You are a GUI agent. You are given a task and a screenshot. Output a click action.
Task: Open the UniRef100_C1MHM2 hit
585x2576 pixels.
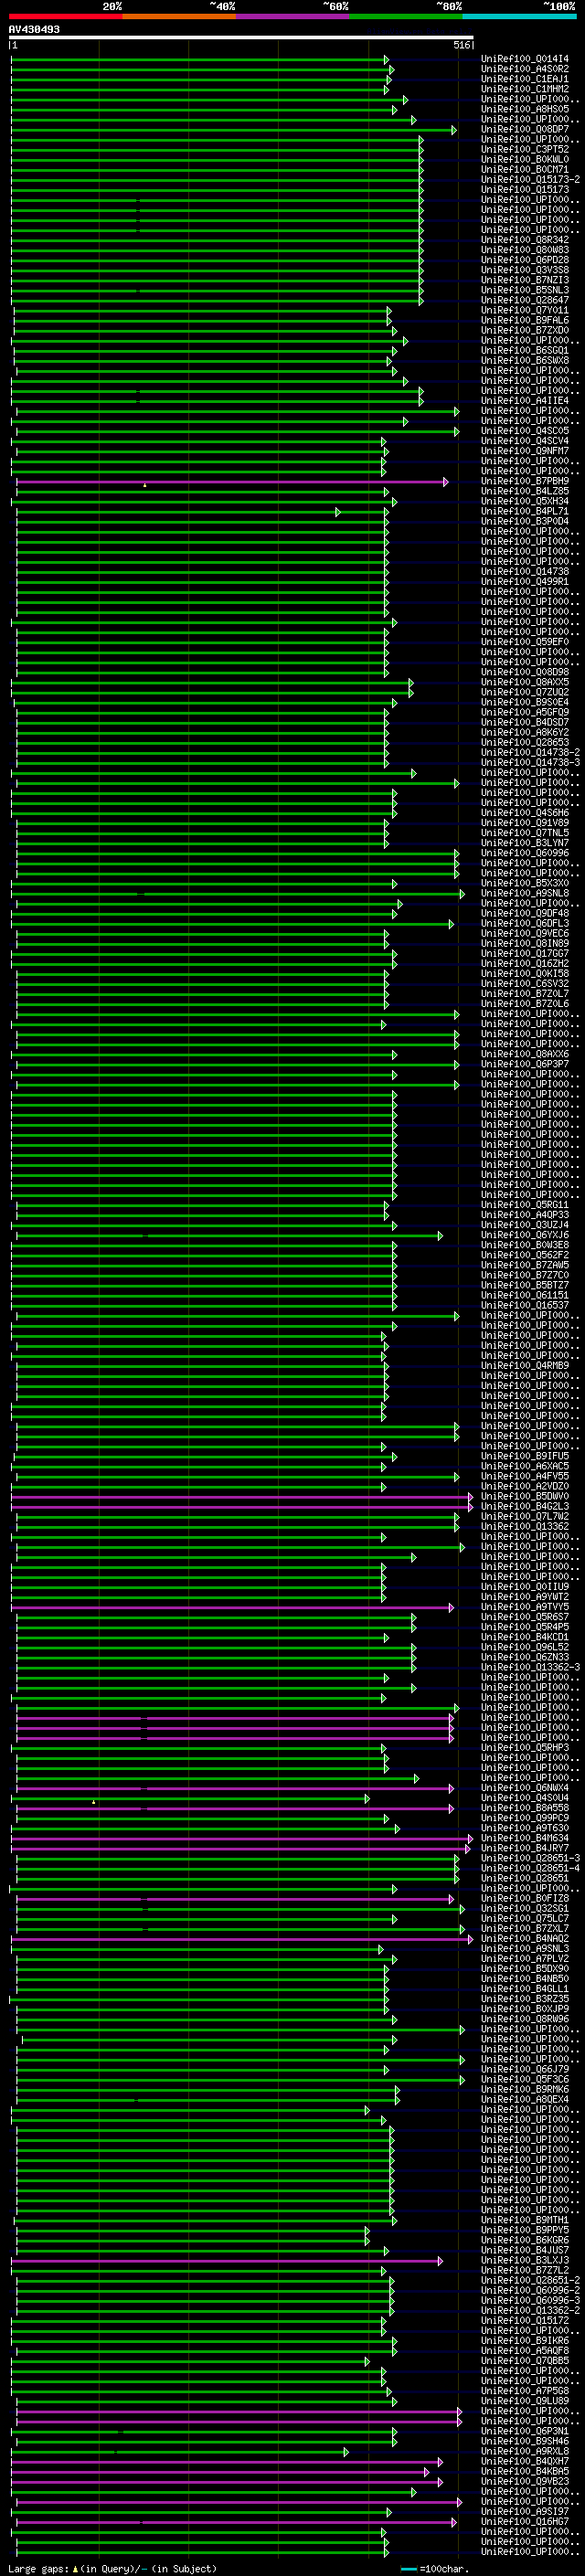tap(525, 89)
